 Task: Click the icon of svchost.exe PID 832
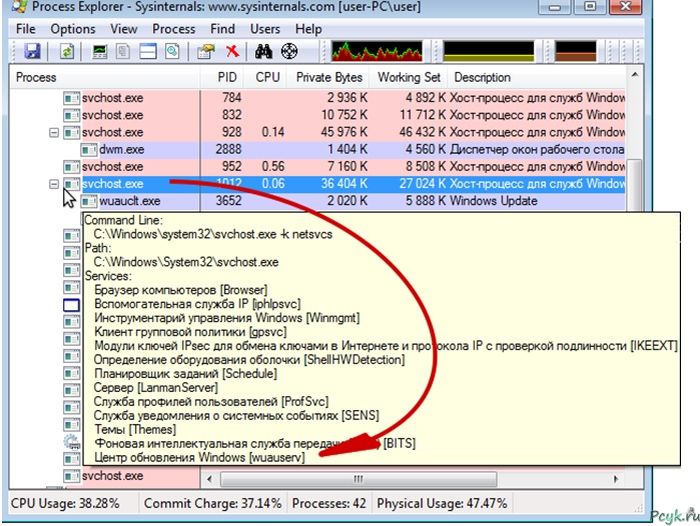tap(71, 115)
